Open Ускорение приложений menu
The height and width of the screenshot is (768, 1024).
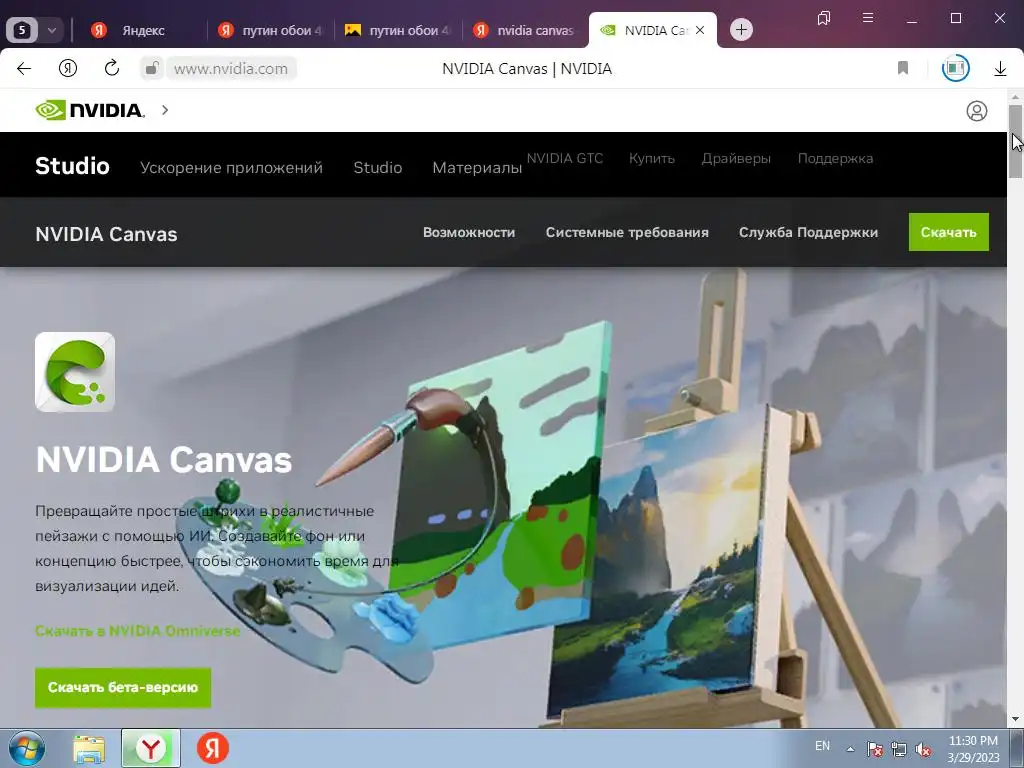tap(231, 168)
